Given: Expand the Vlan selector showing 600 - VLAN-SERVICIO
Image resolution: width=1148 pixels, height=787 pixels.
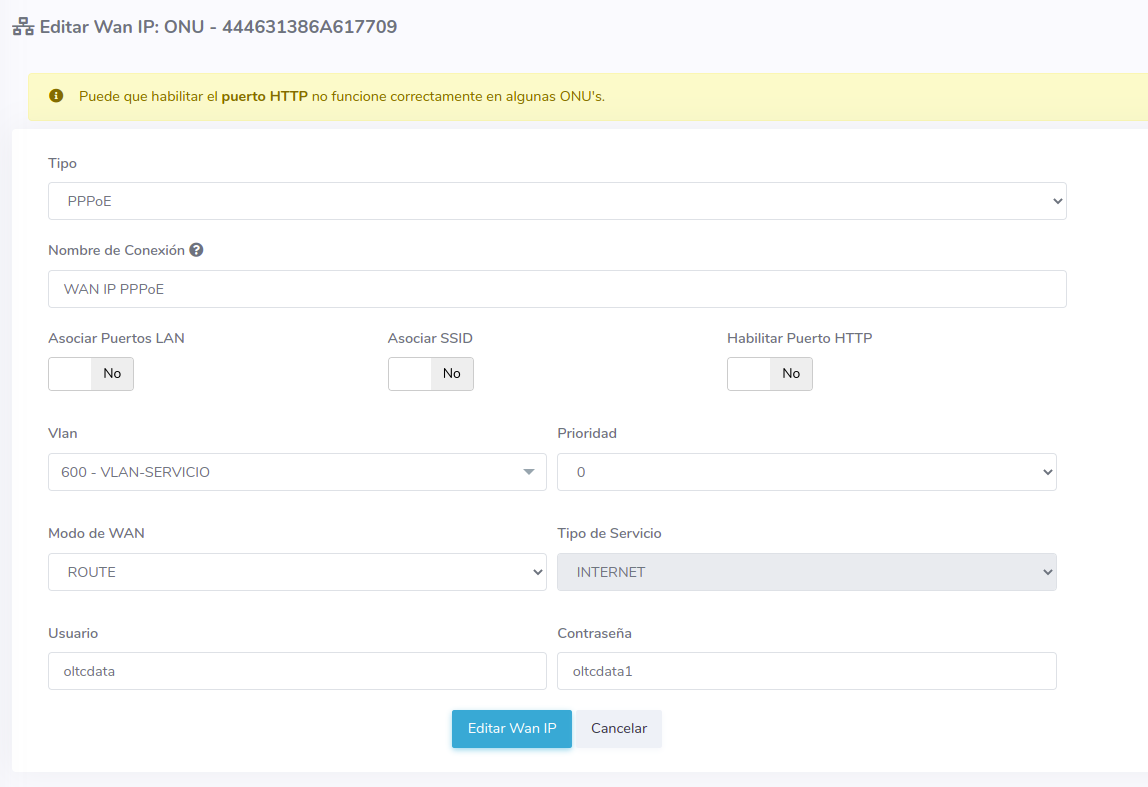Looking at the screenshot, I should coord(297,472).
